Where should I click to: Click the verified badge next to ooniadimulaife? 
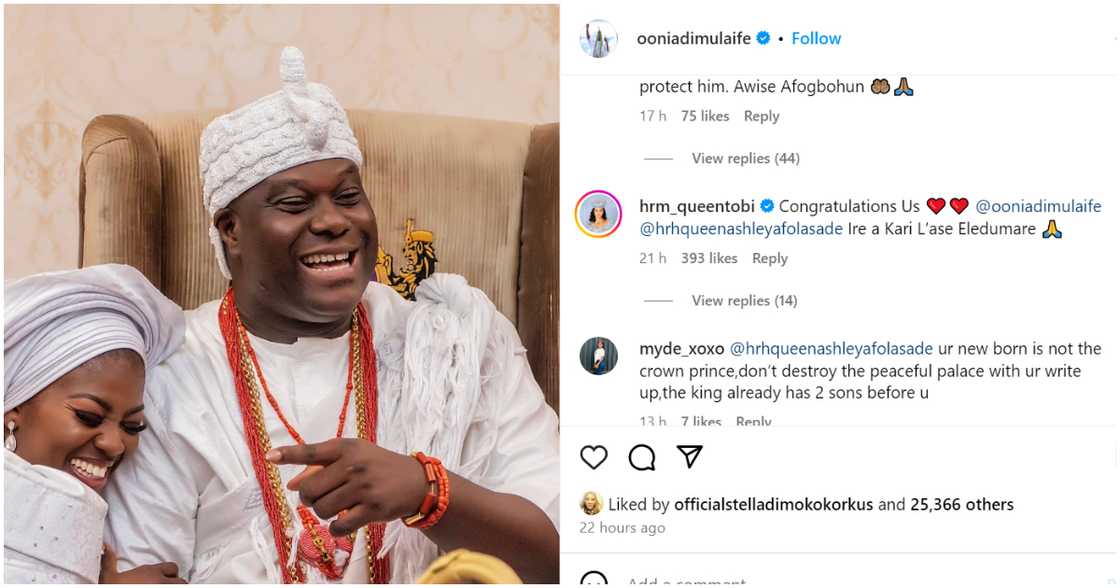[763, 38]
